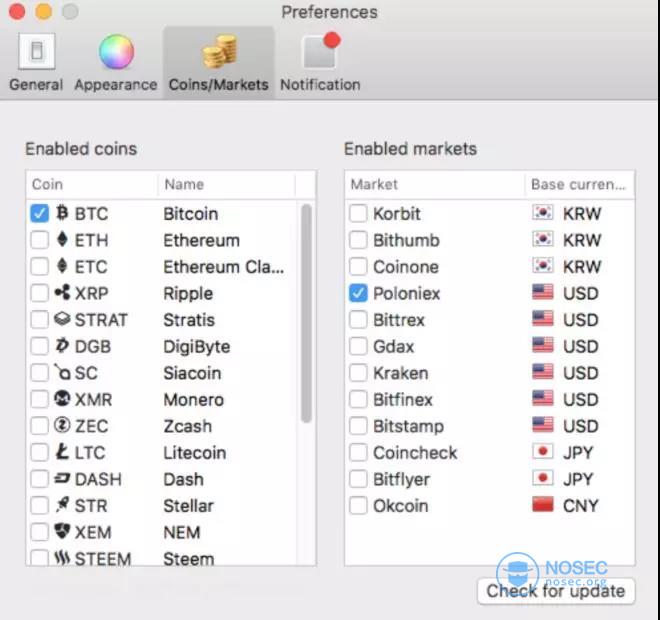The image size is (660, 620).
Task: Click the Bitcoin logo icon
Action: click(62, 213)
